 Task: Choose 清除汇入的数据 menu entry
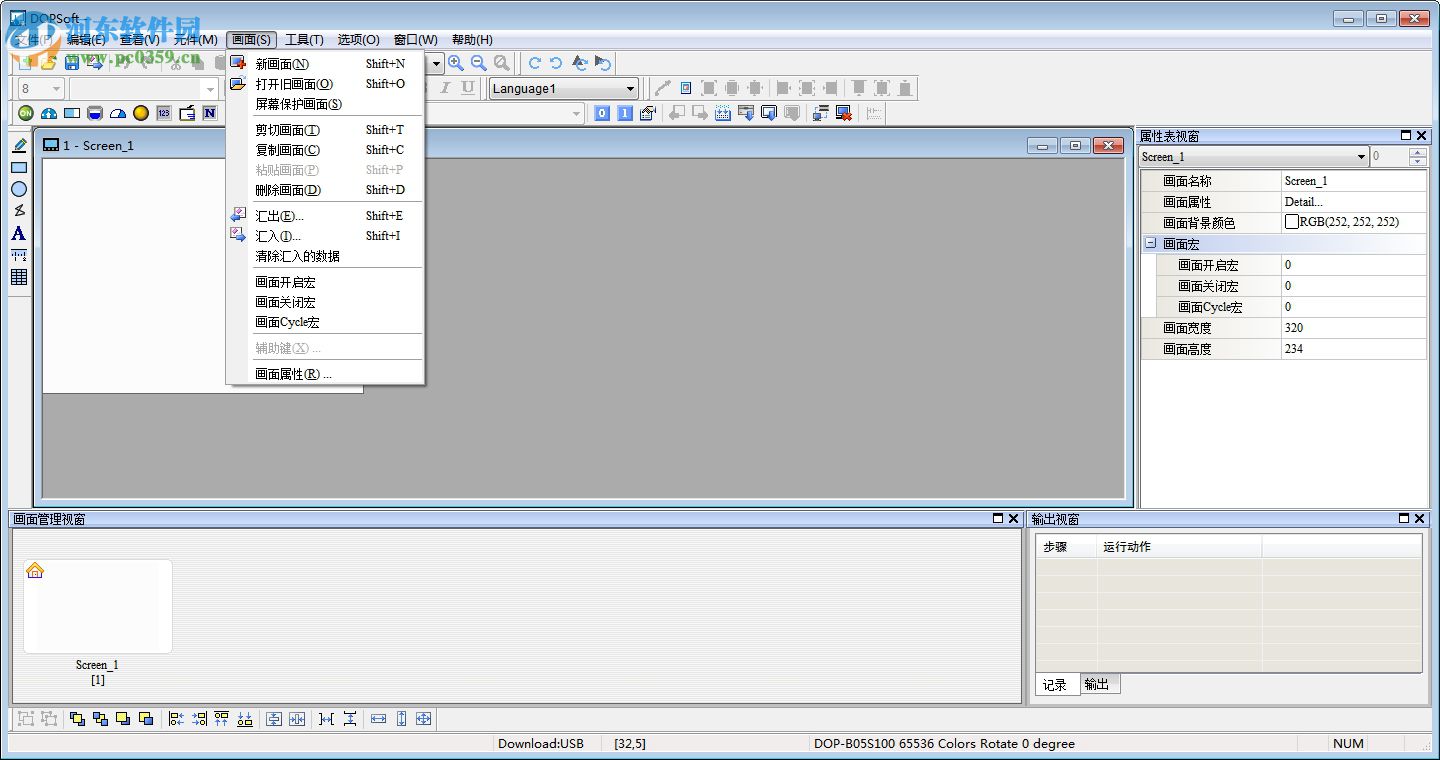(326, 256)
